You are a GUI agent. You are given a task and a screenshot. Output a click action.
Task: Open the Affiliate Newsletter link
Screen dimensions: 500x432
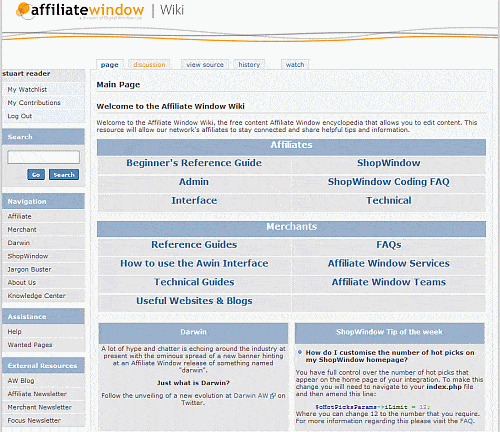point(37,394)
